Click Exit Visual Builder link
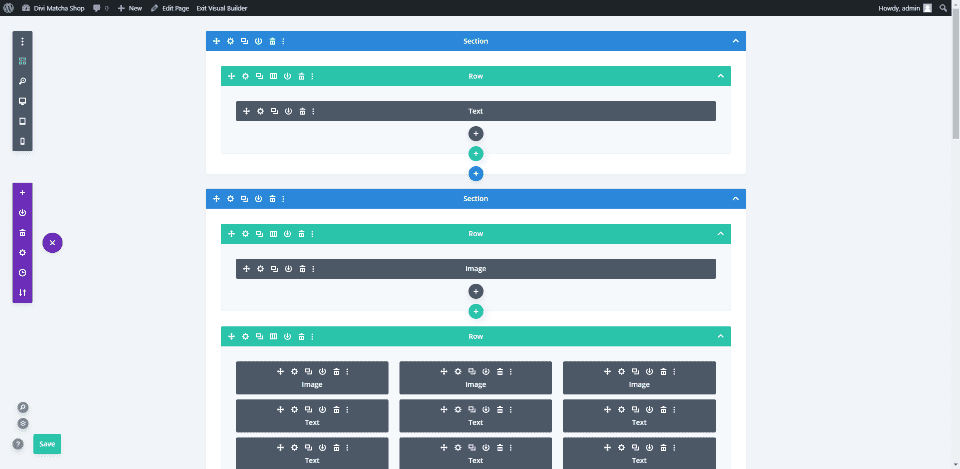Viewport: 960px width, 469px height. pyautogui.click(x=222, y=8)
